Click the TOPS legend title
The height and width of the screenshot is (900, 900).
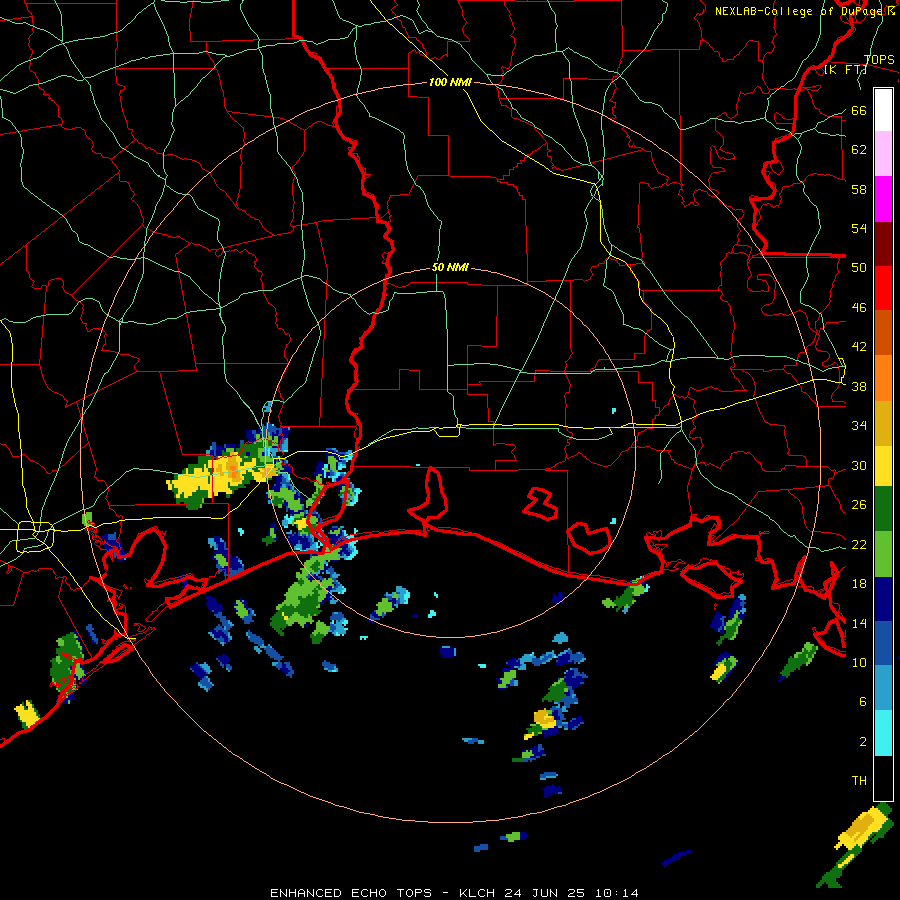click(x=879, y=60)
